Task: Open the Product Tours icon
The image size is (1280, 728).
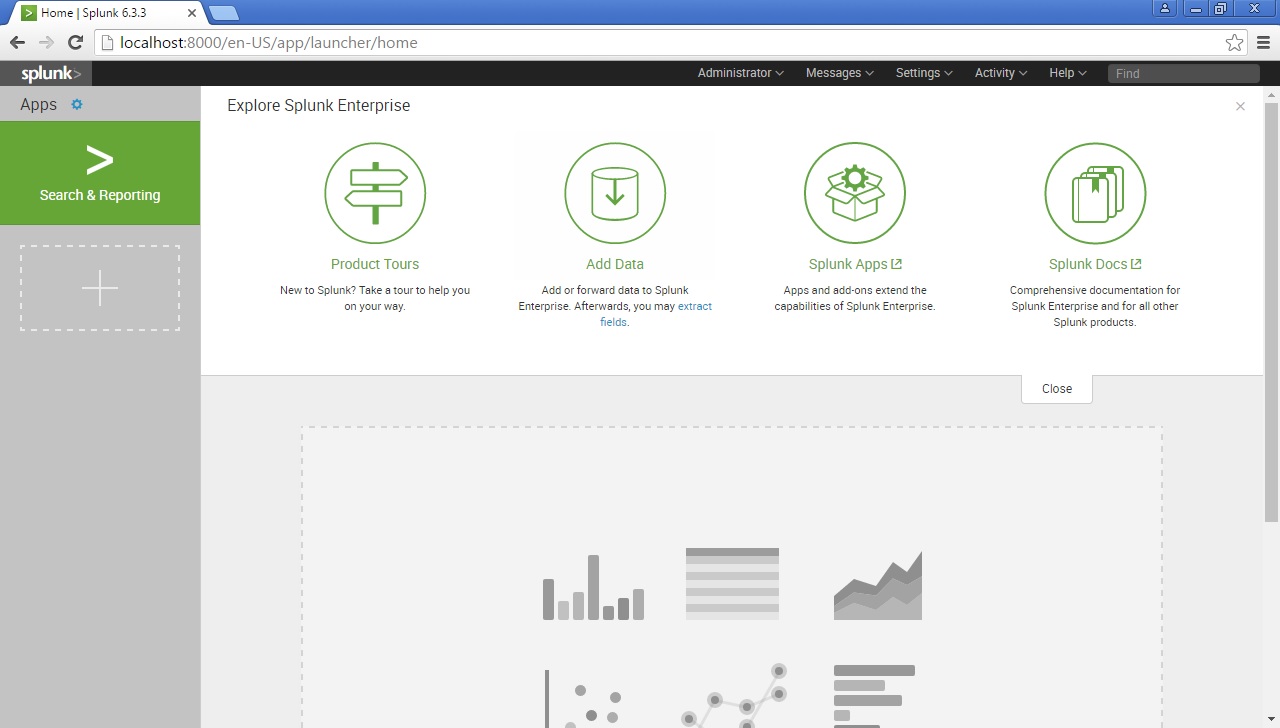Action: tap(375, 193)
